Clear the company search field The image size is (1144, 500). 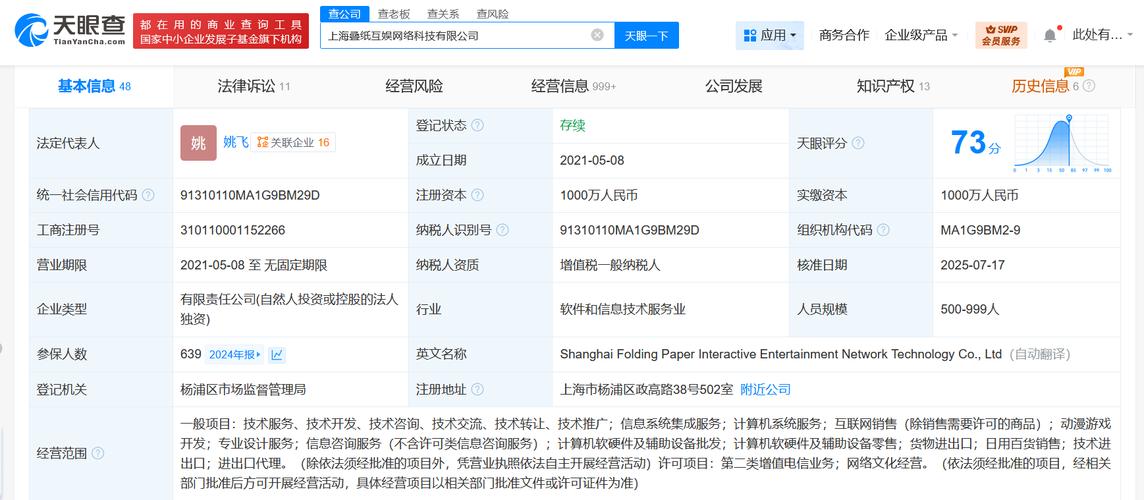[x=597, y=34]
